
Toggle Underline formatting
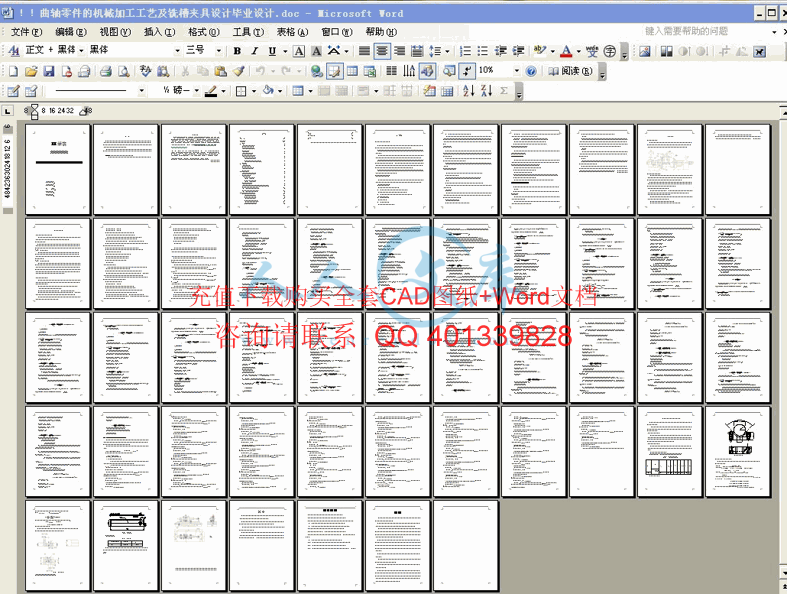point(272,51)
